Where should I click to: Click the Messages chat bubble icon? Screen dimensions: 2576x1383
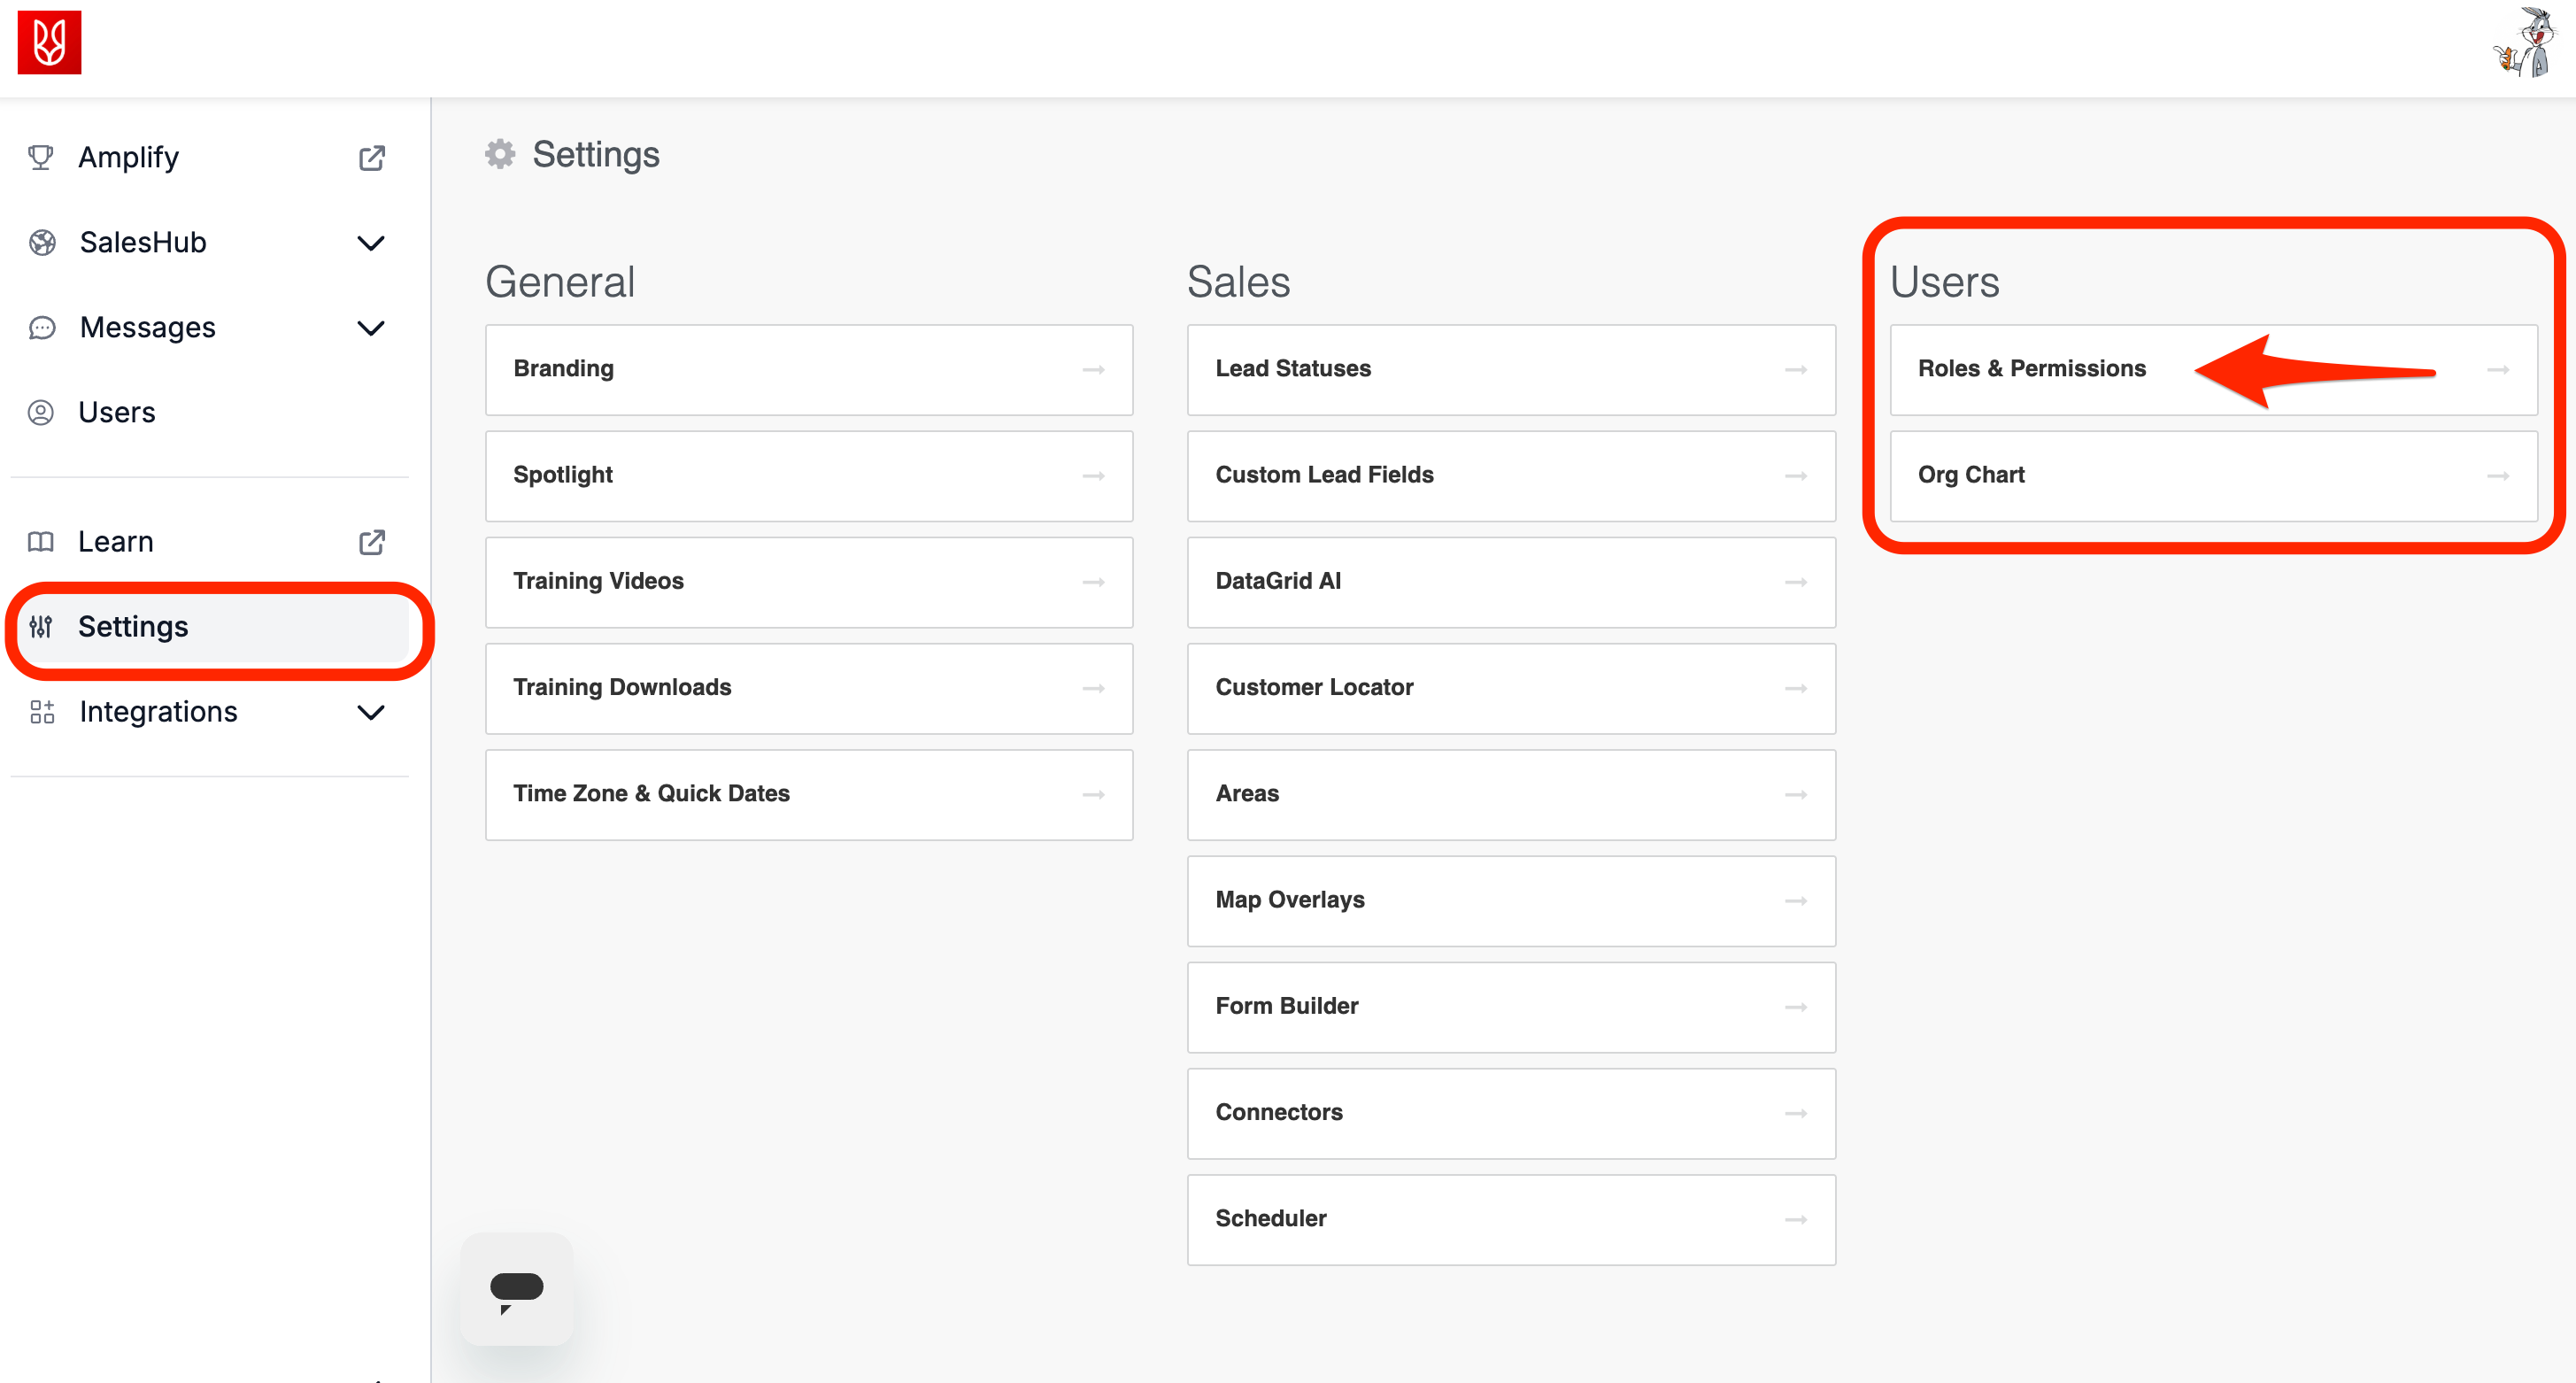click(42, 327)
